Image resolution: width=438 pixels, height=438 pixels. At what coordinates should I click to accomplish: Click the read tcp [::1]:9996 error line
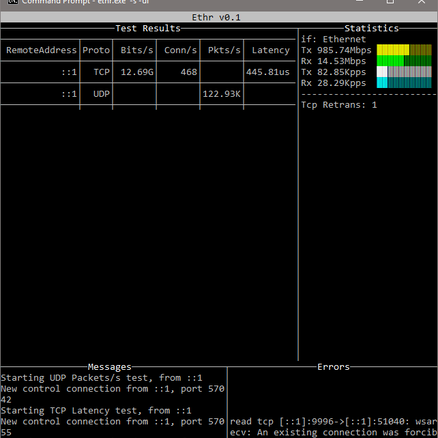[x=333, y=422]
